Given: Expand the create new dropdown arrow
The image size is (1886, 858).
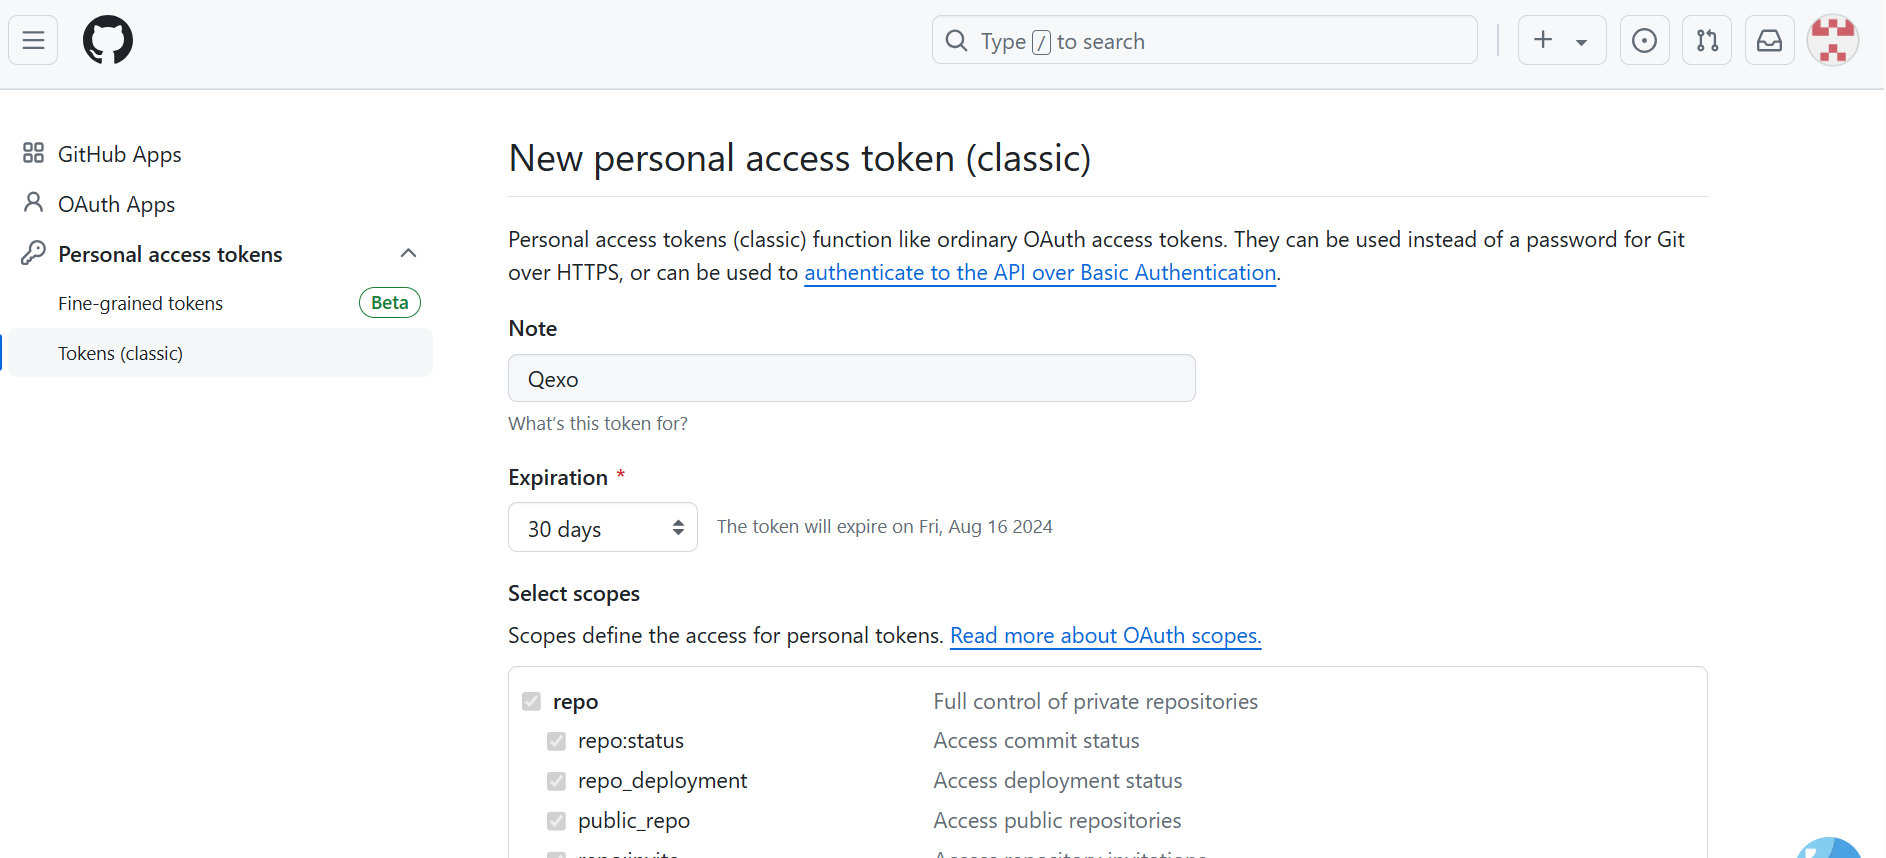Looking at the screenshot, I should tap(1581, 42).
